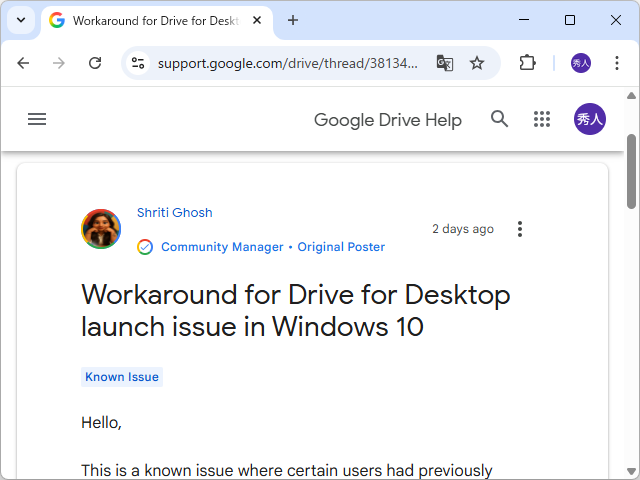640x480 pixels.
Task: Minimize the browser window
Action: click(x=524, y=20)
